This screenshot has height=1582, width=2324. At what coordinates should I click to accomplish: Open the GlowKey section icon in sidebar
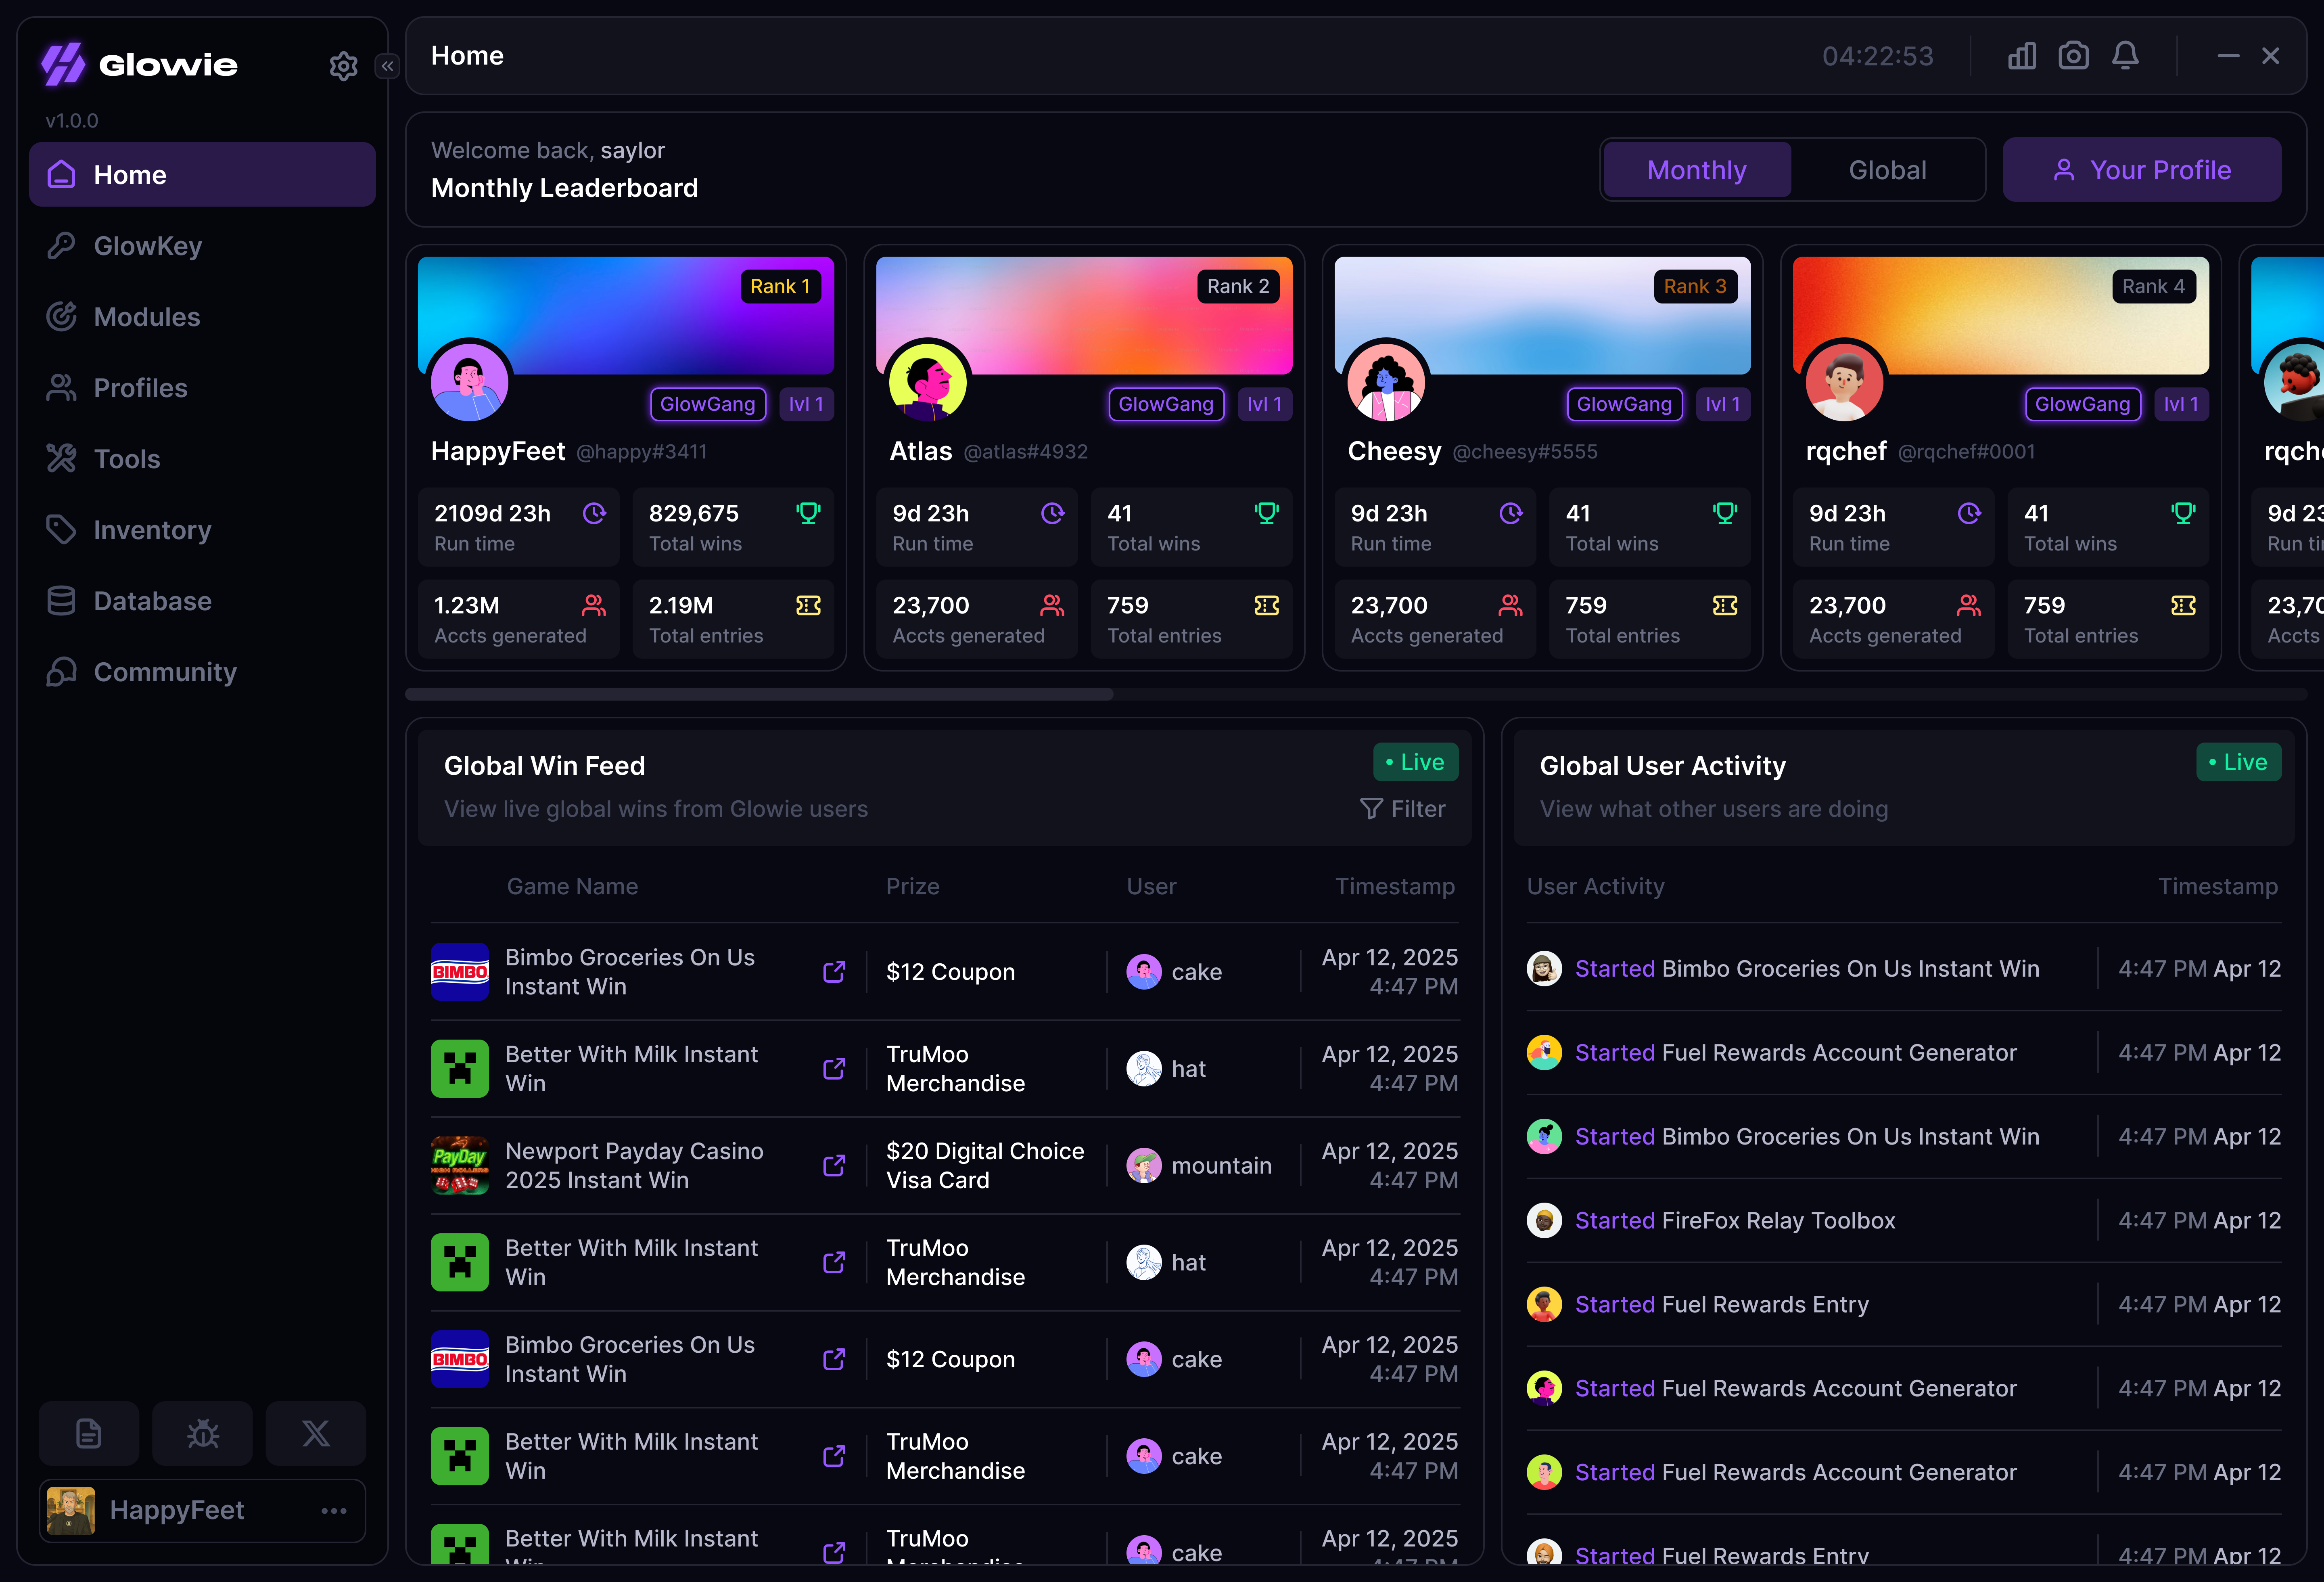click(x=61, y=245)
